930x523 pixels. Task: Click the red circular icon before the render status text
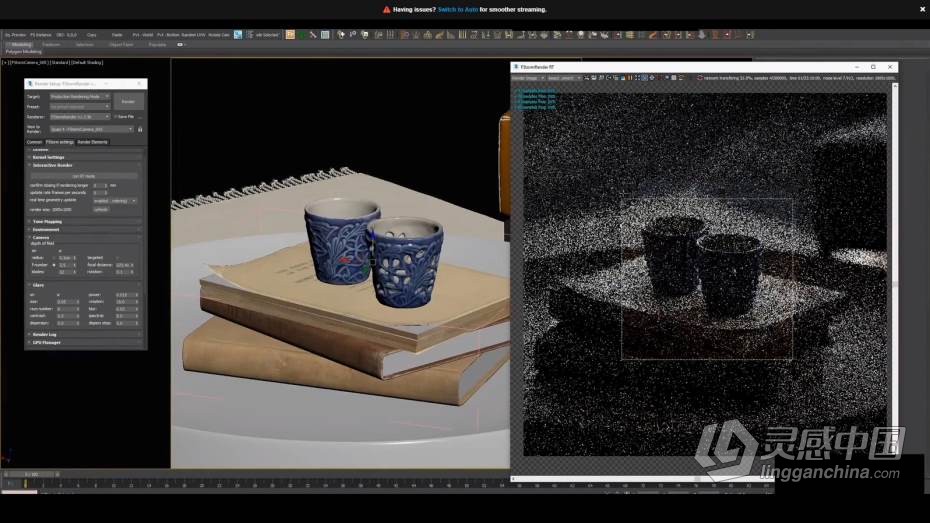(700, 78)
